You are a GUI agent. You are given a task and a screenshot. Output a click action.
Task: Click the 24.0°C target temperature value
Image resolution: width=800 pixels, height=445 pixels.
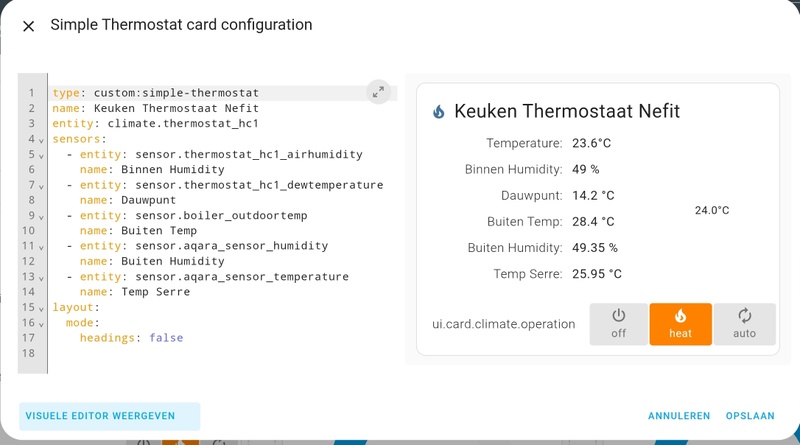pos(712,211)
